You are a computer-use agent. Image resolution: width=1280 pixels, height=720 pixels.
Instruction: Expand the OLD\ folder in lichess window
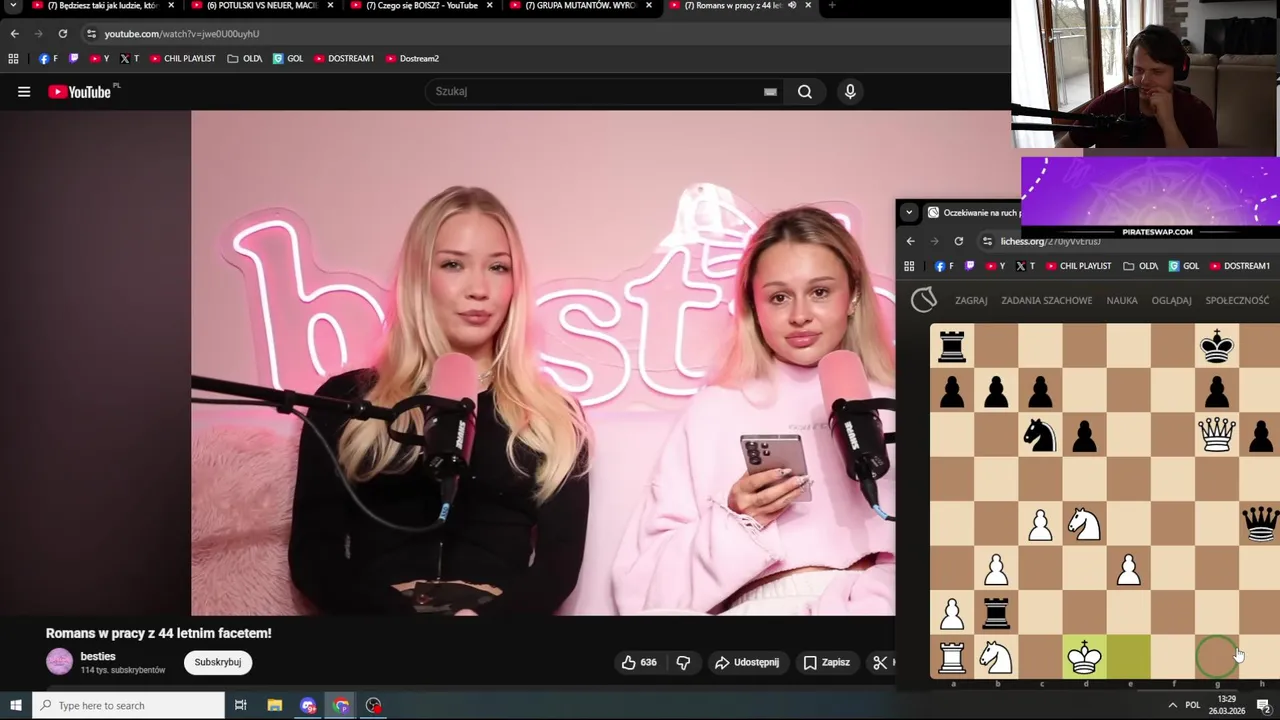1141,266
